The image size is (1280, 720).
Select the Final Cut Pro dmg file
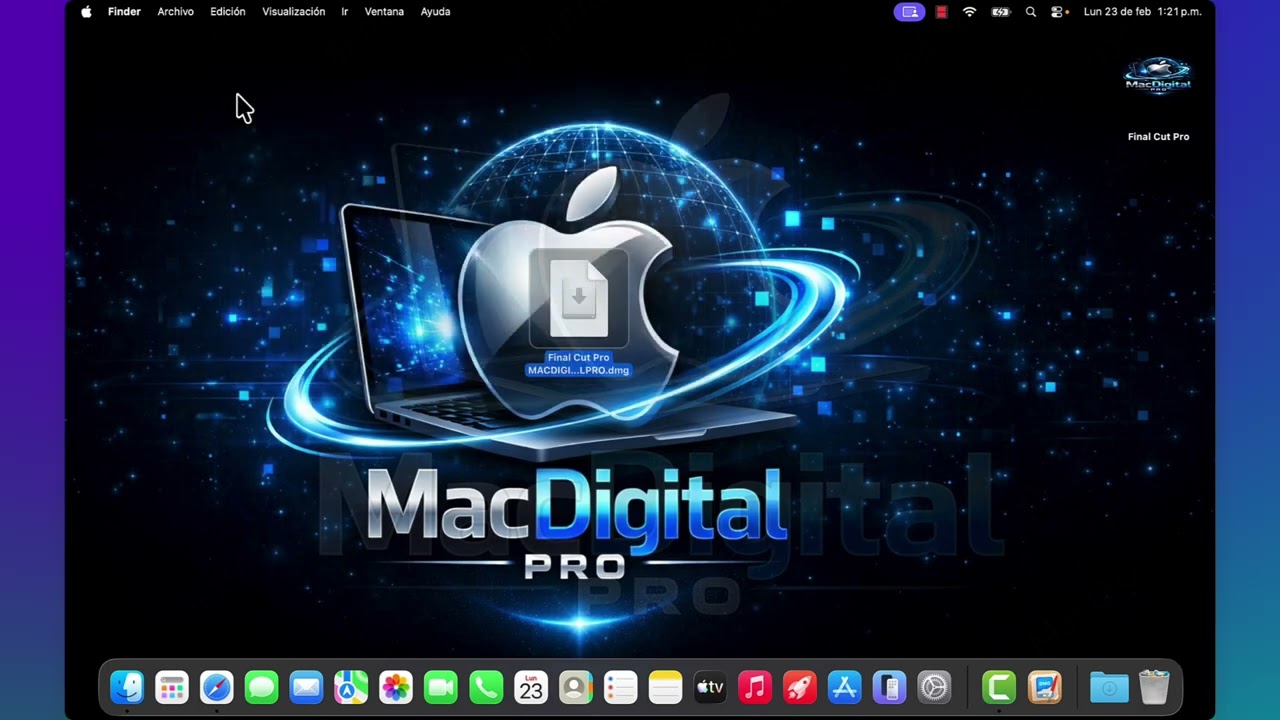pos(578,312)
